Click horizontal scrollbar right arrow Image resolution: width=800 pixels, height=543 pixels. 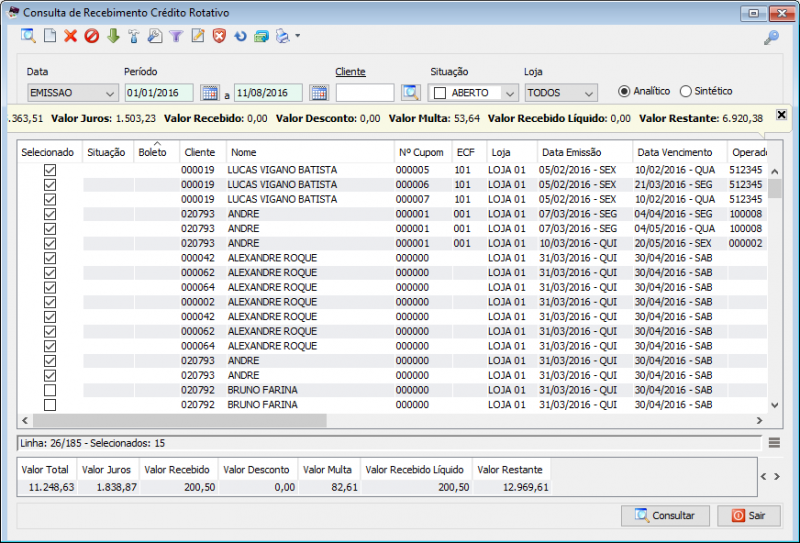point(760,421)
